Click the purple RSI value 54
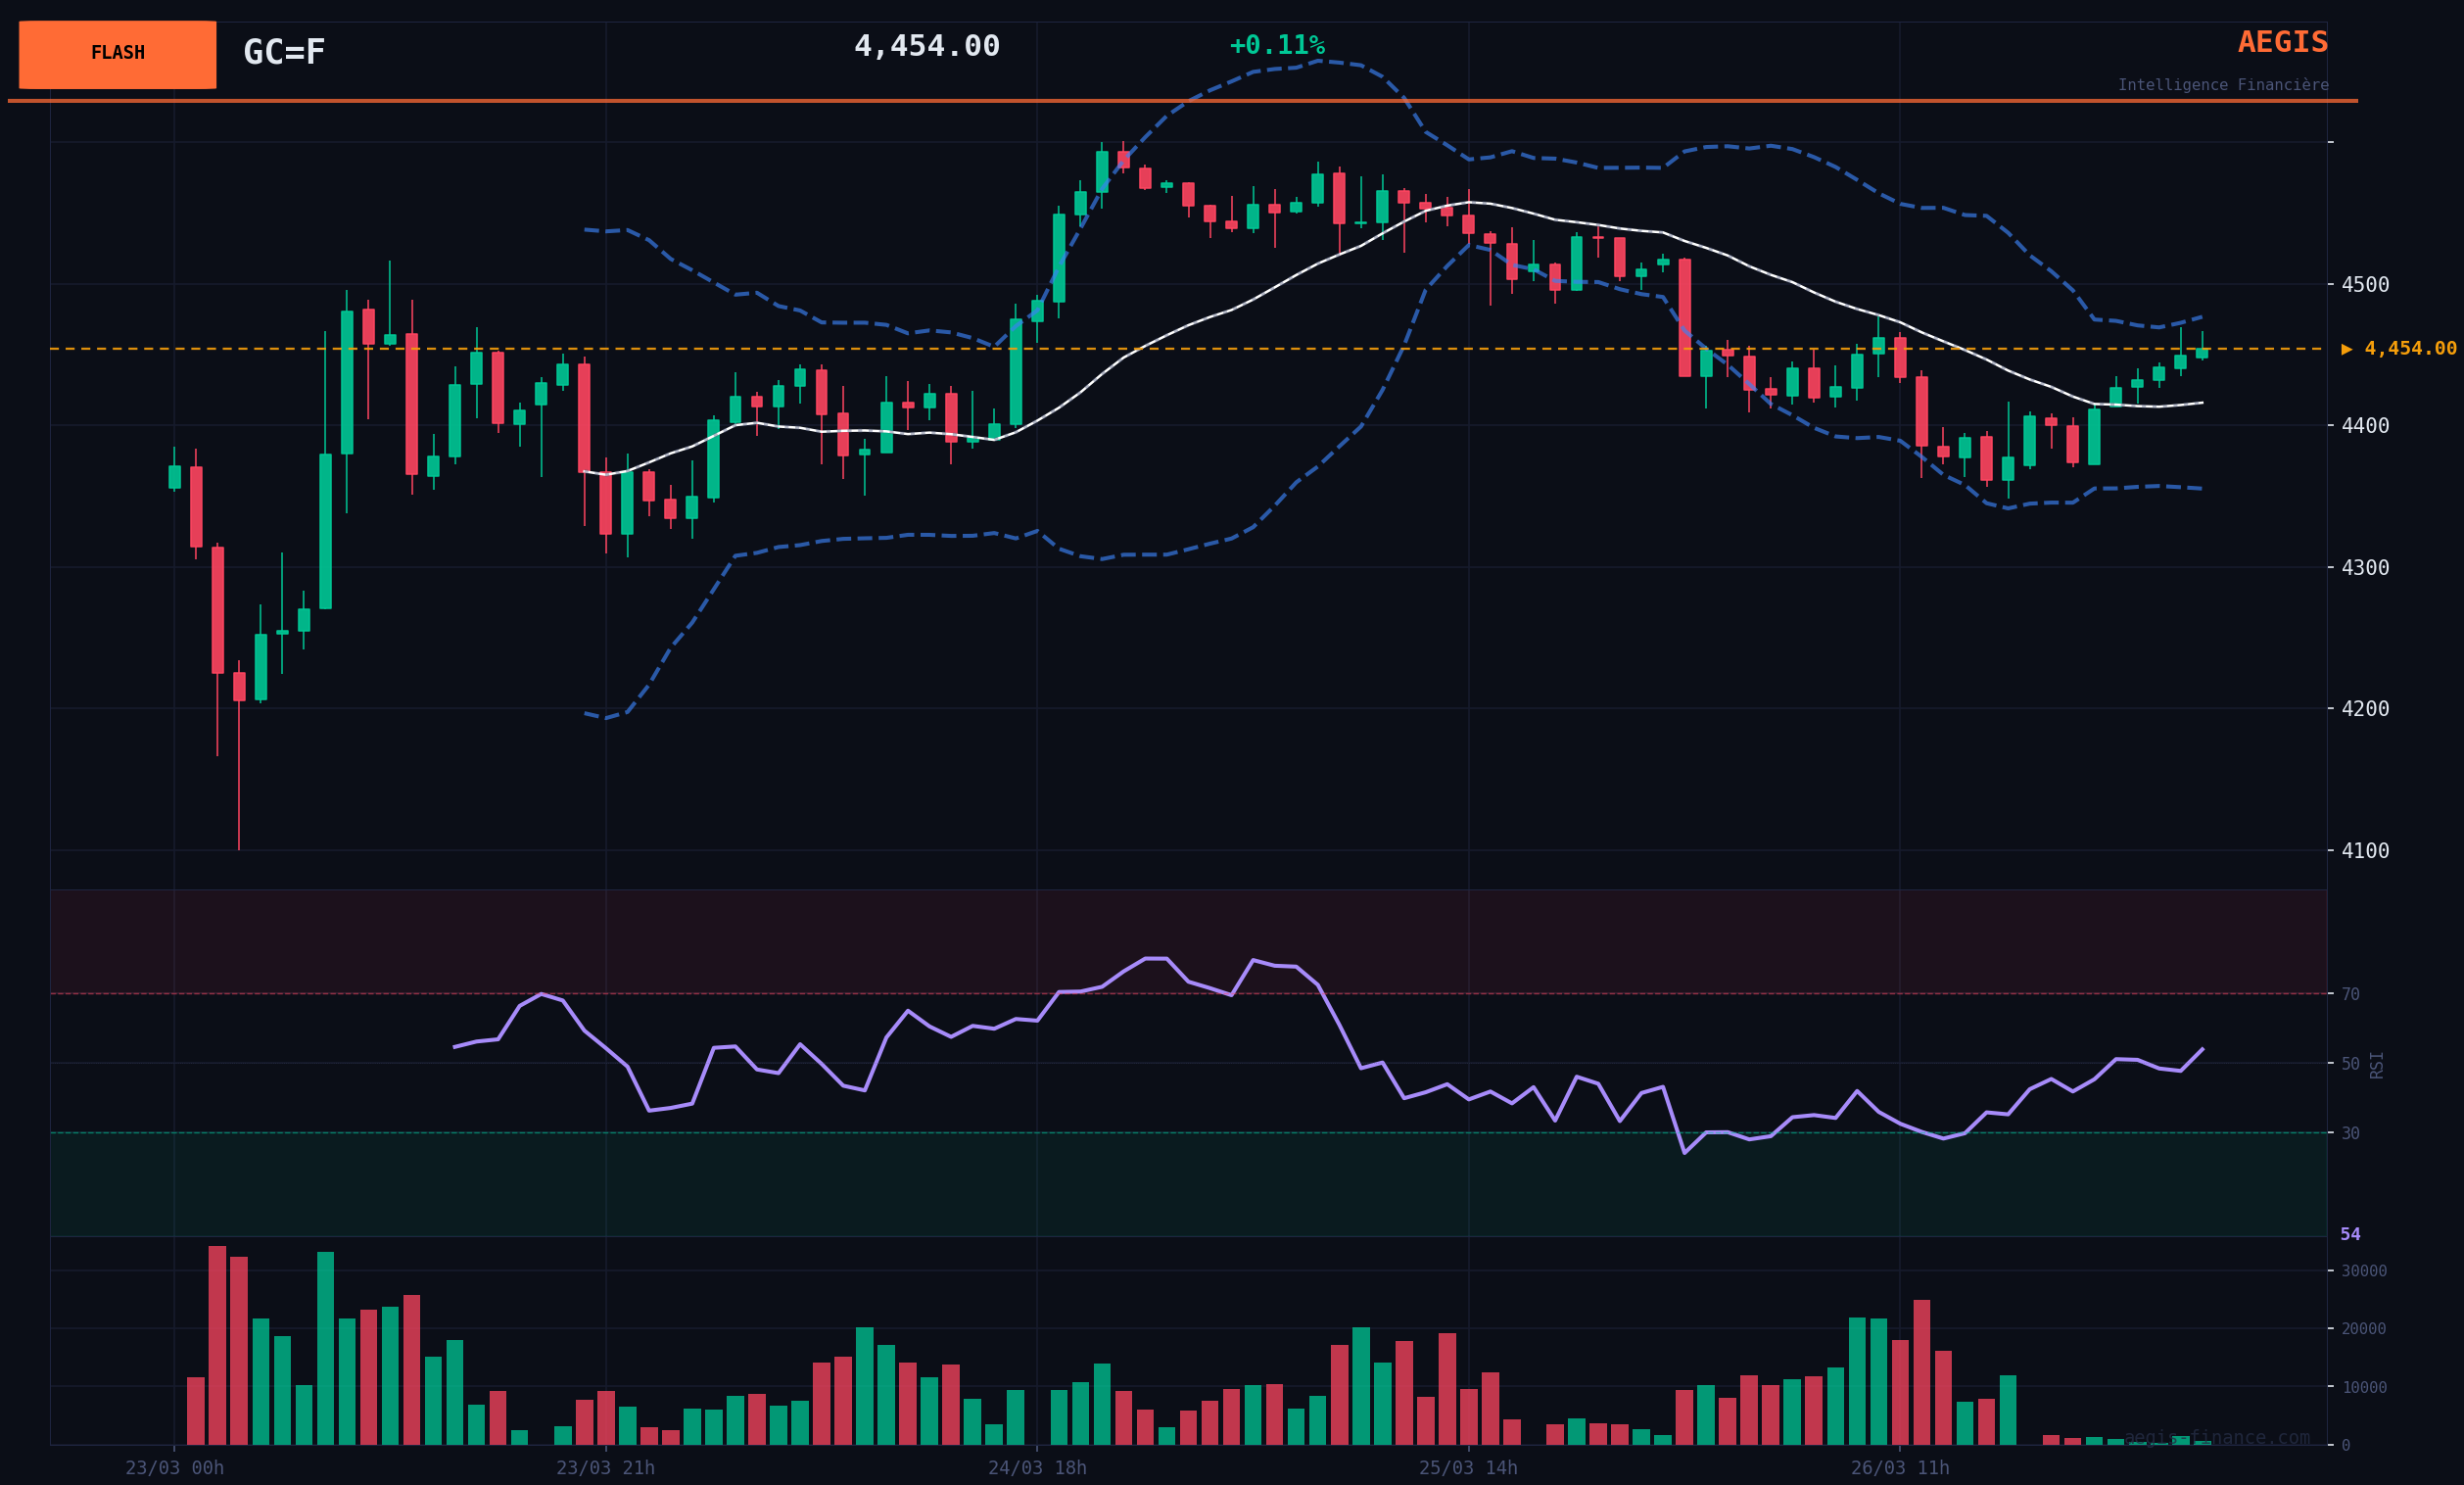Image resolution: width=2464 pixels, height=1485 pixels. click(2350, 1235)
